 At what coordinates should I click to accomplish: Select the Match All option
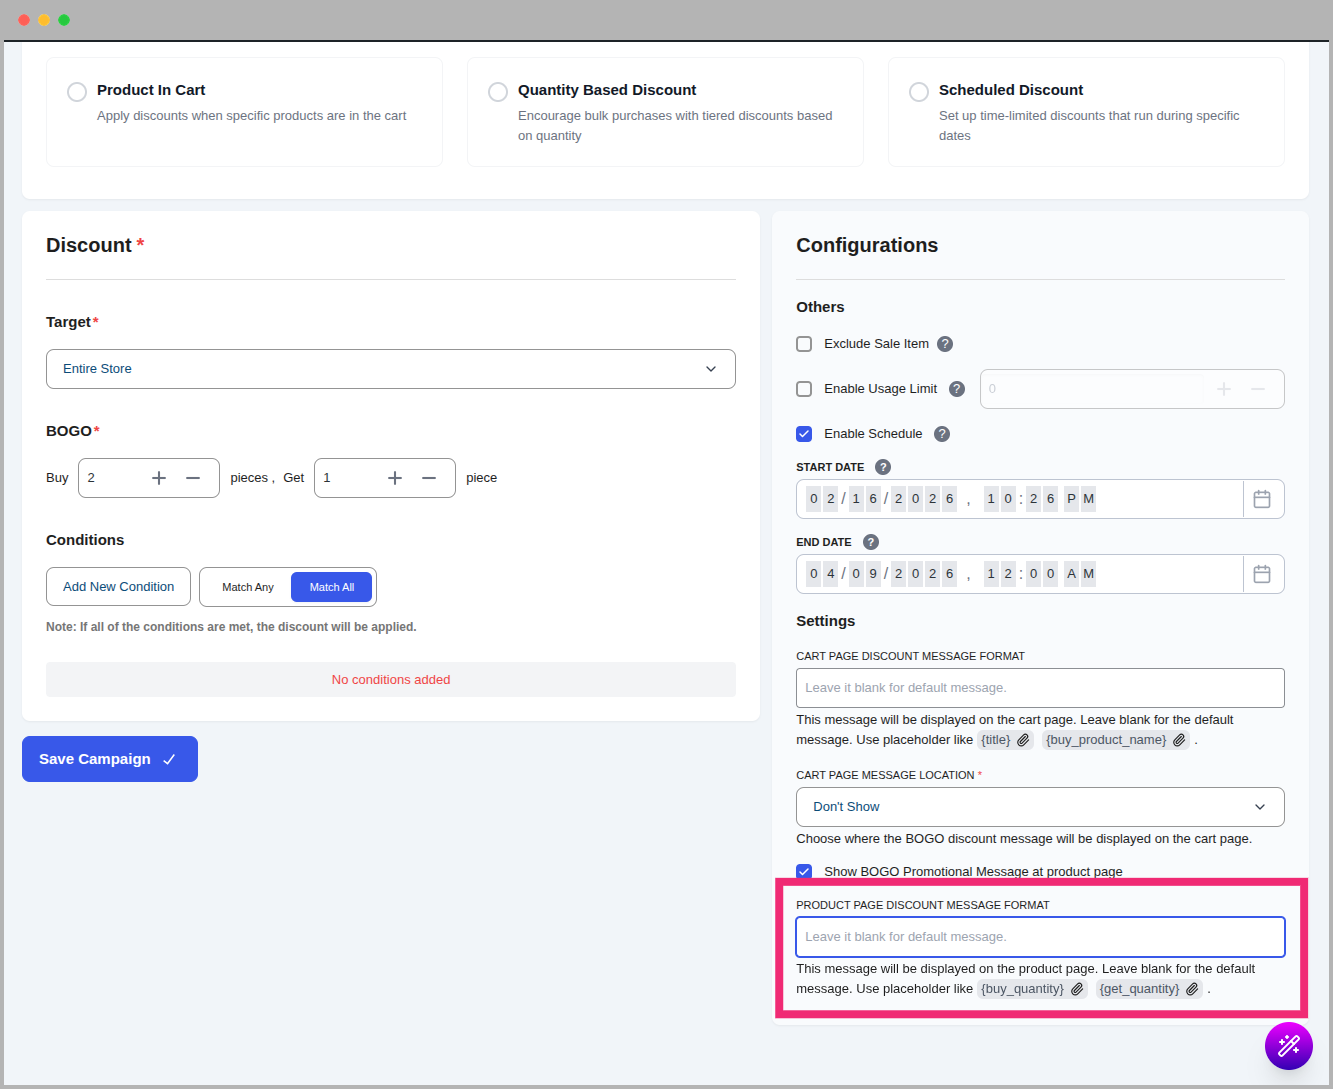(x=331, y=587)
